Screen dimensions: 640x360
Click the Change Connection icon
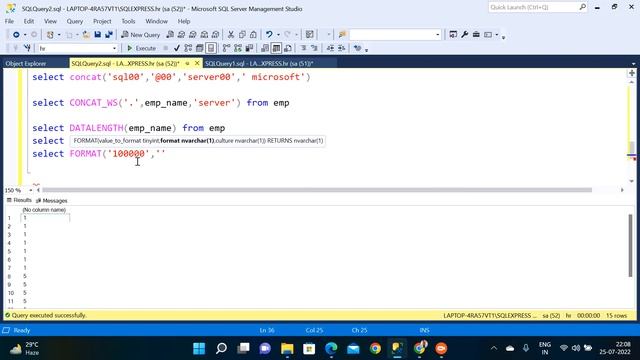click(27, 48)
